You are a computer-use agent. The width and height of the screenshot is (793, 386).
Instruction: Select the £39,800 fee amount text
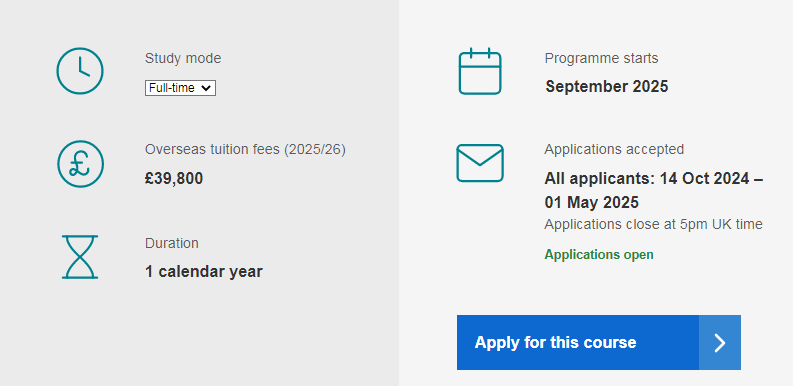click(174, 179)
